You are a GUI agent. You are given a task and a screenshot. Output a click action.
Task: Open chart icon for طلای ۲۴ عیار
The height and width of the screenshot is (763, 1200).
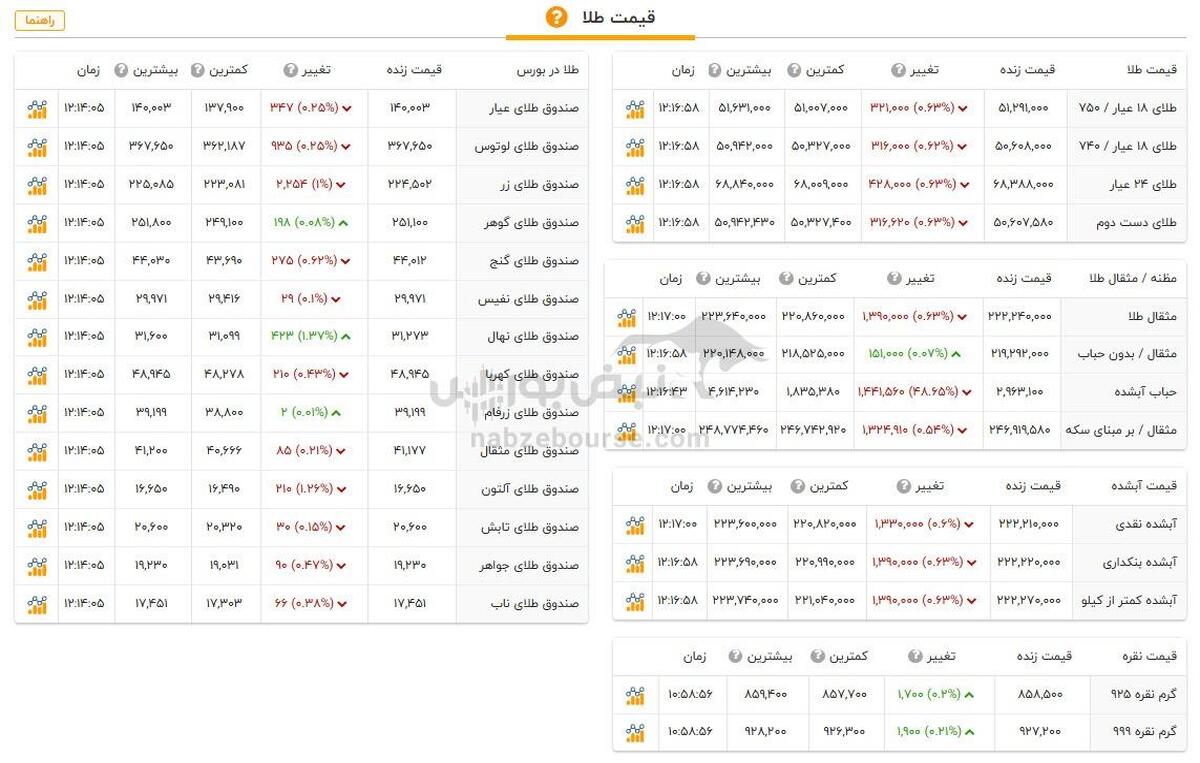635,185
